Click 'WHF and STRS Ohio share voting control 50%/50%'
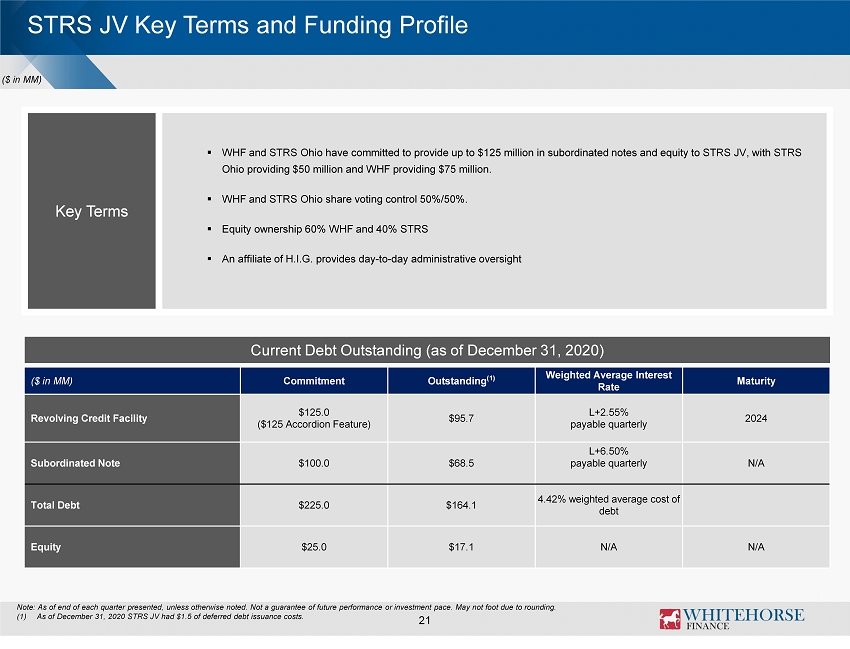The image size is (850, 649). point(344,199)
